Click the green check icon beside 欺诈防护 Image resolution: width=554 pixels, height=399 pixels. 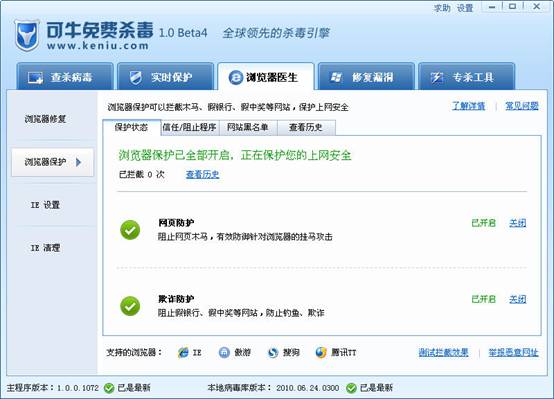point(130,306)
